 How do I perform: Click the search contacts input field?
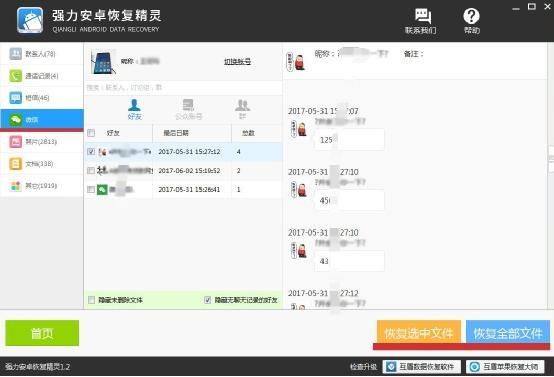(183, 88)
